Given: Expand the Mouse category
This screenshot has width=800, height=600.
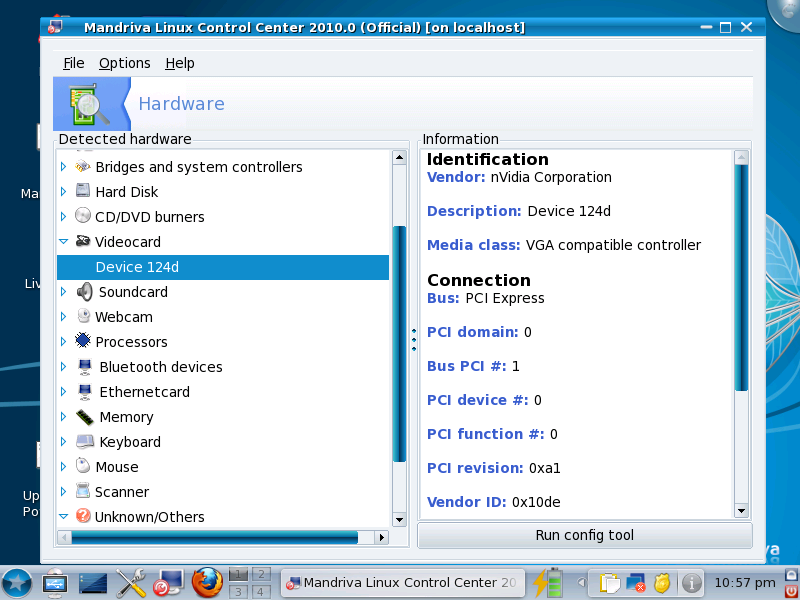Looking at the screenshot, I should [x=63, y=466].
